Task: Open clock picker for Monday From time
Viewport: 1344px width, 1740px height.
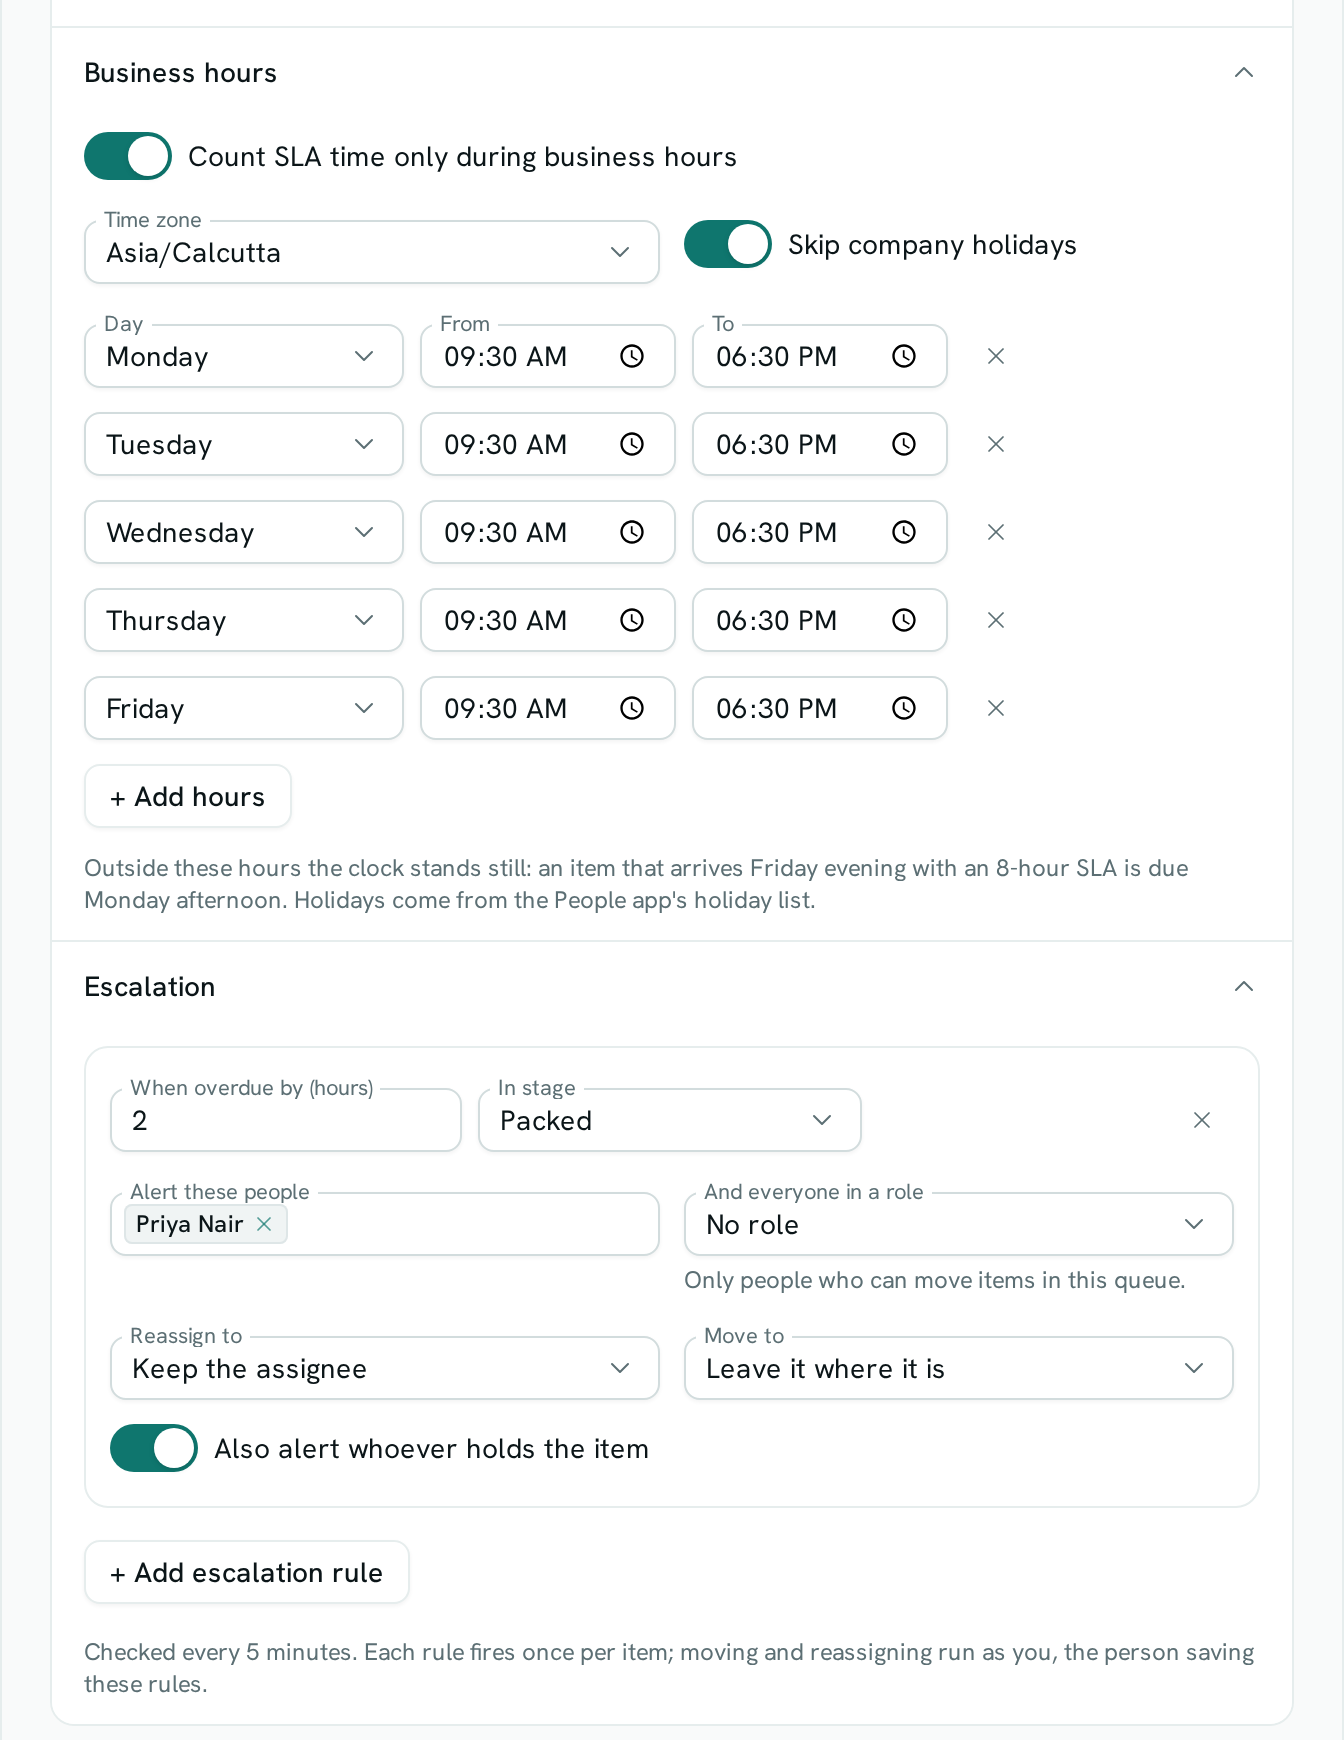Action: (x=632, y=356)
